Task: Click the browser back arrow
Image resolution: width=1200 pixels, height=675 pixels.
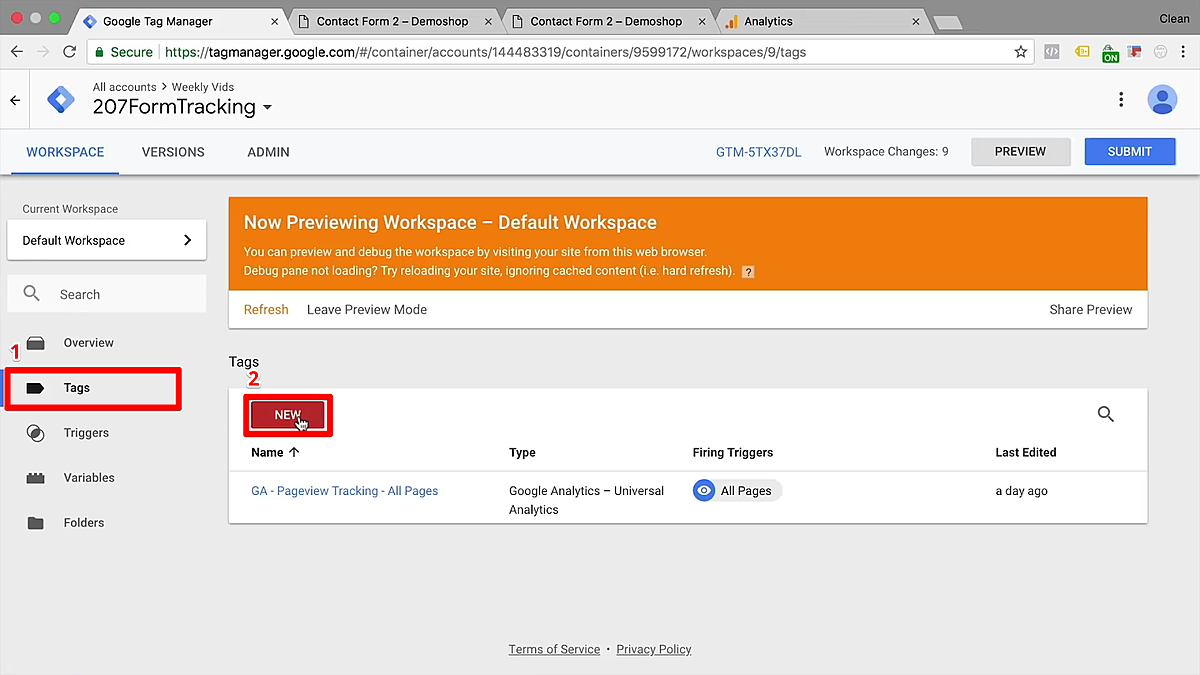Action: 17,52
